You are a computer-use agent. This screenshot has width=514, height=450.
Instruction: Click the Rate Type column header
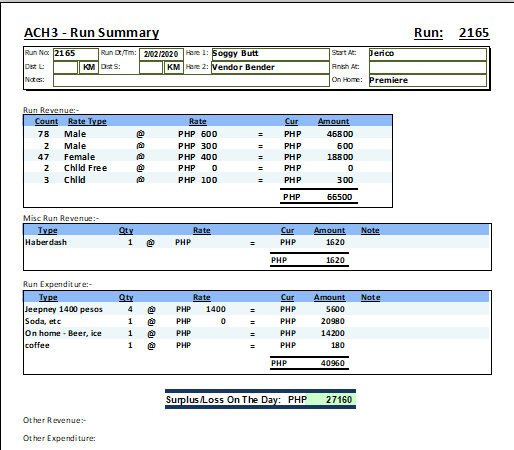87,121
